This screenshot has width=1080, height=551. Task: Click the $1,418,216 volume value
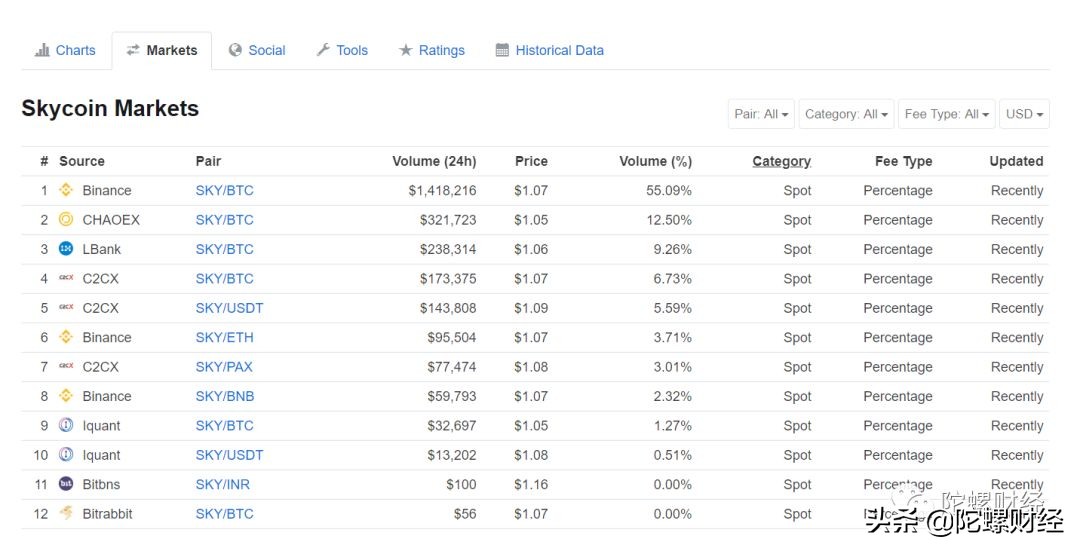[x=442, y=190]
